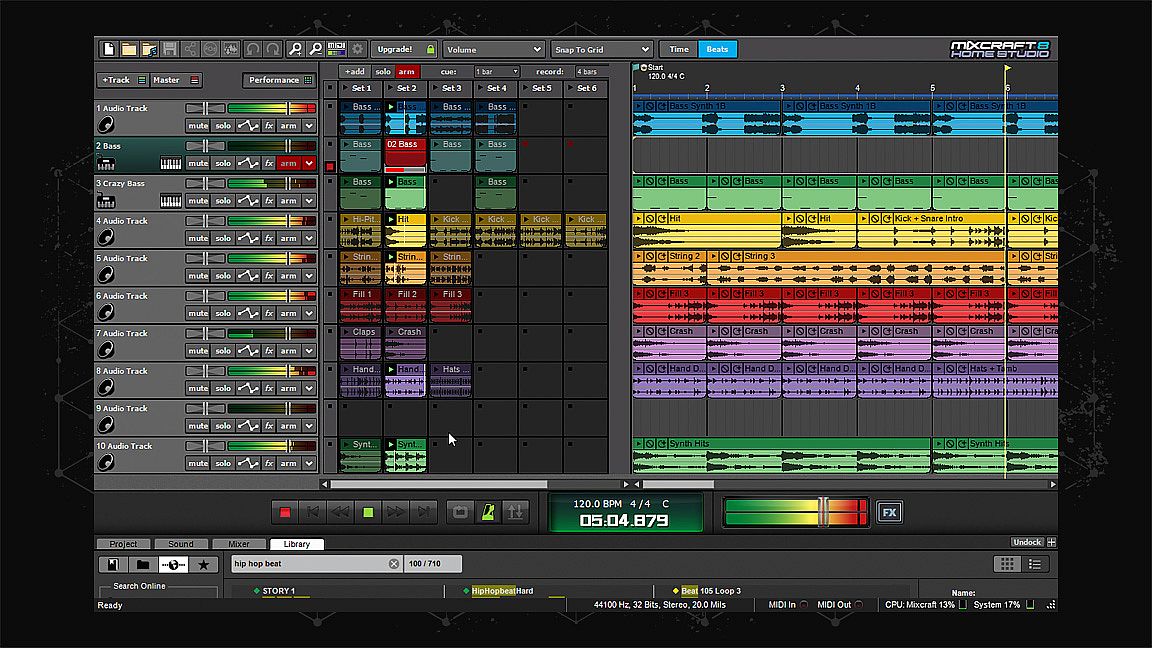1152x648 pixels.
Task: Disarm the 2 Bass track
Action: [x=288, y=163]
